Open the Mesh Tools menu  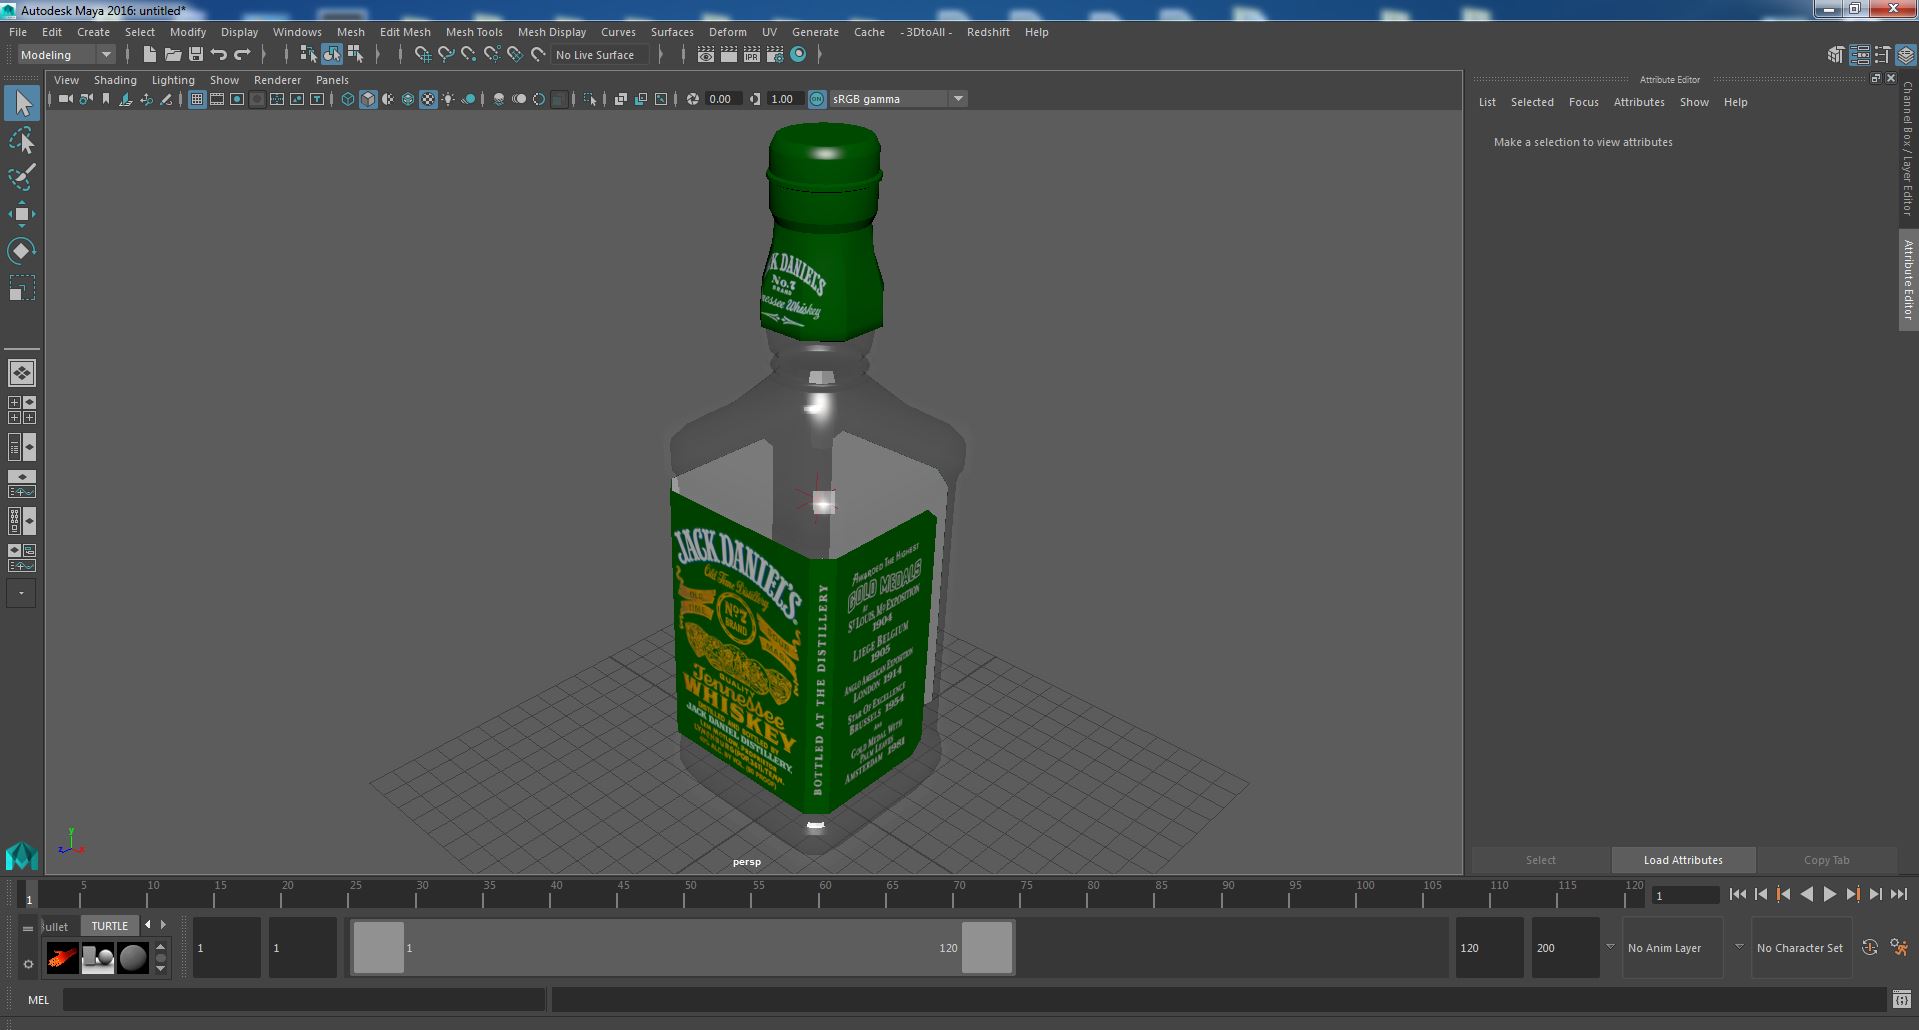[x=474, y=32]
